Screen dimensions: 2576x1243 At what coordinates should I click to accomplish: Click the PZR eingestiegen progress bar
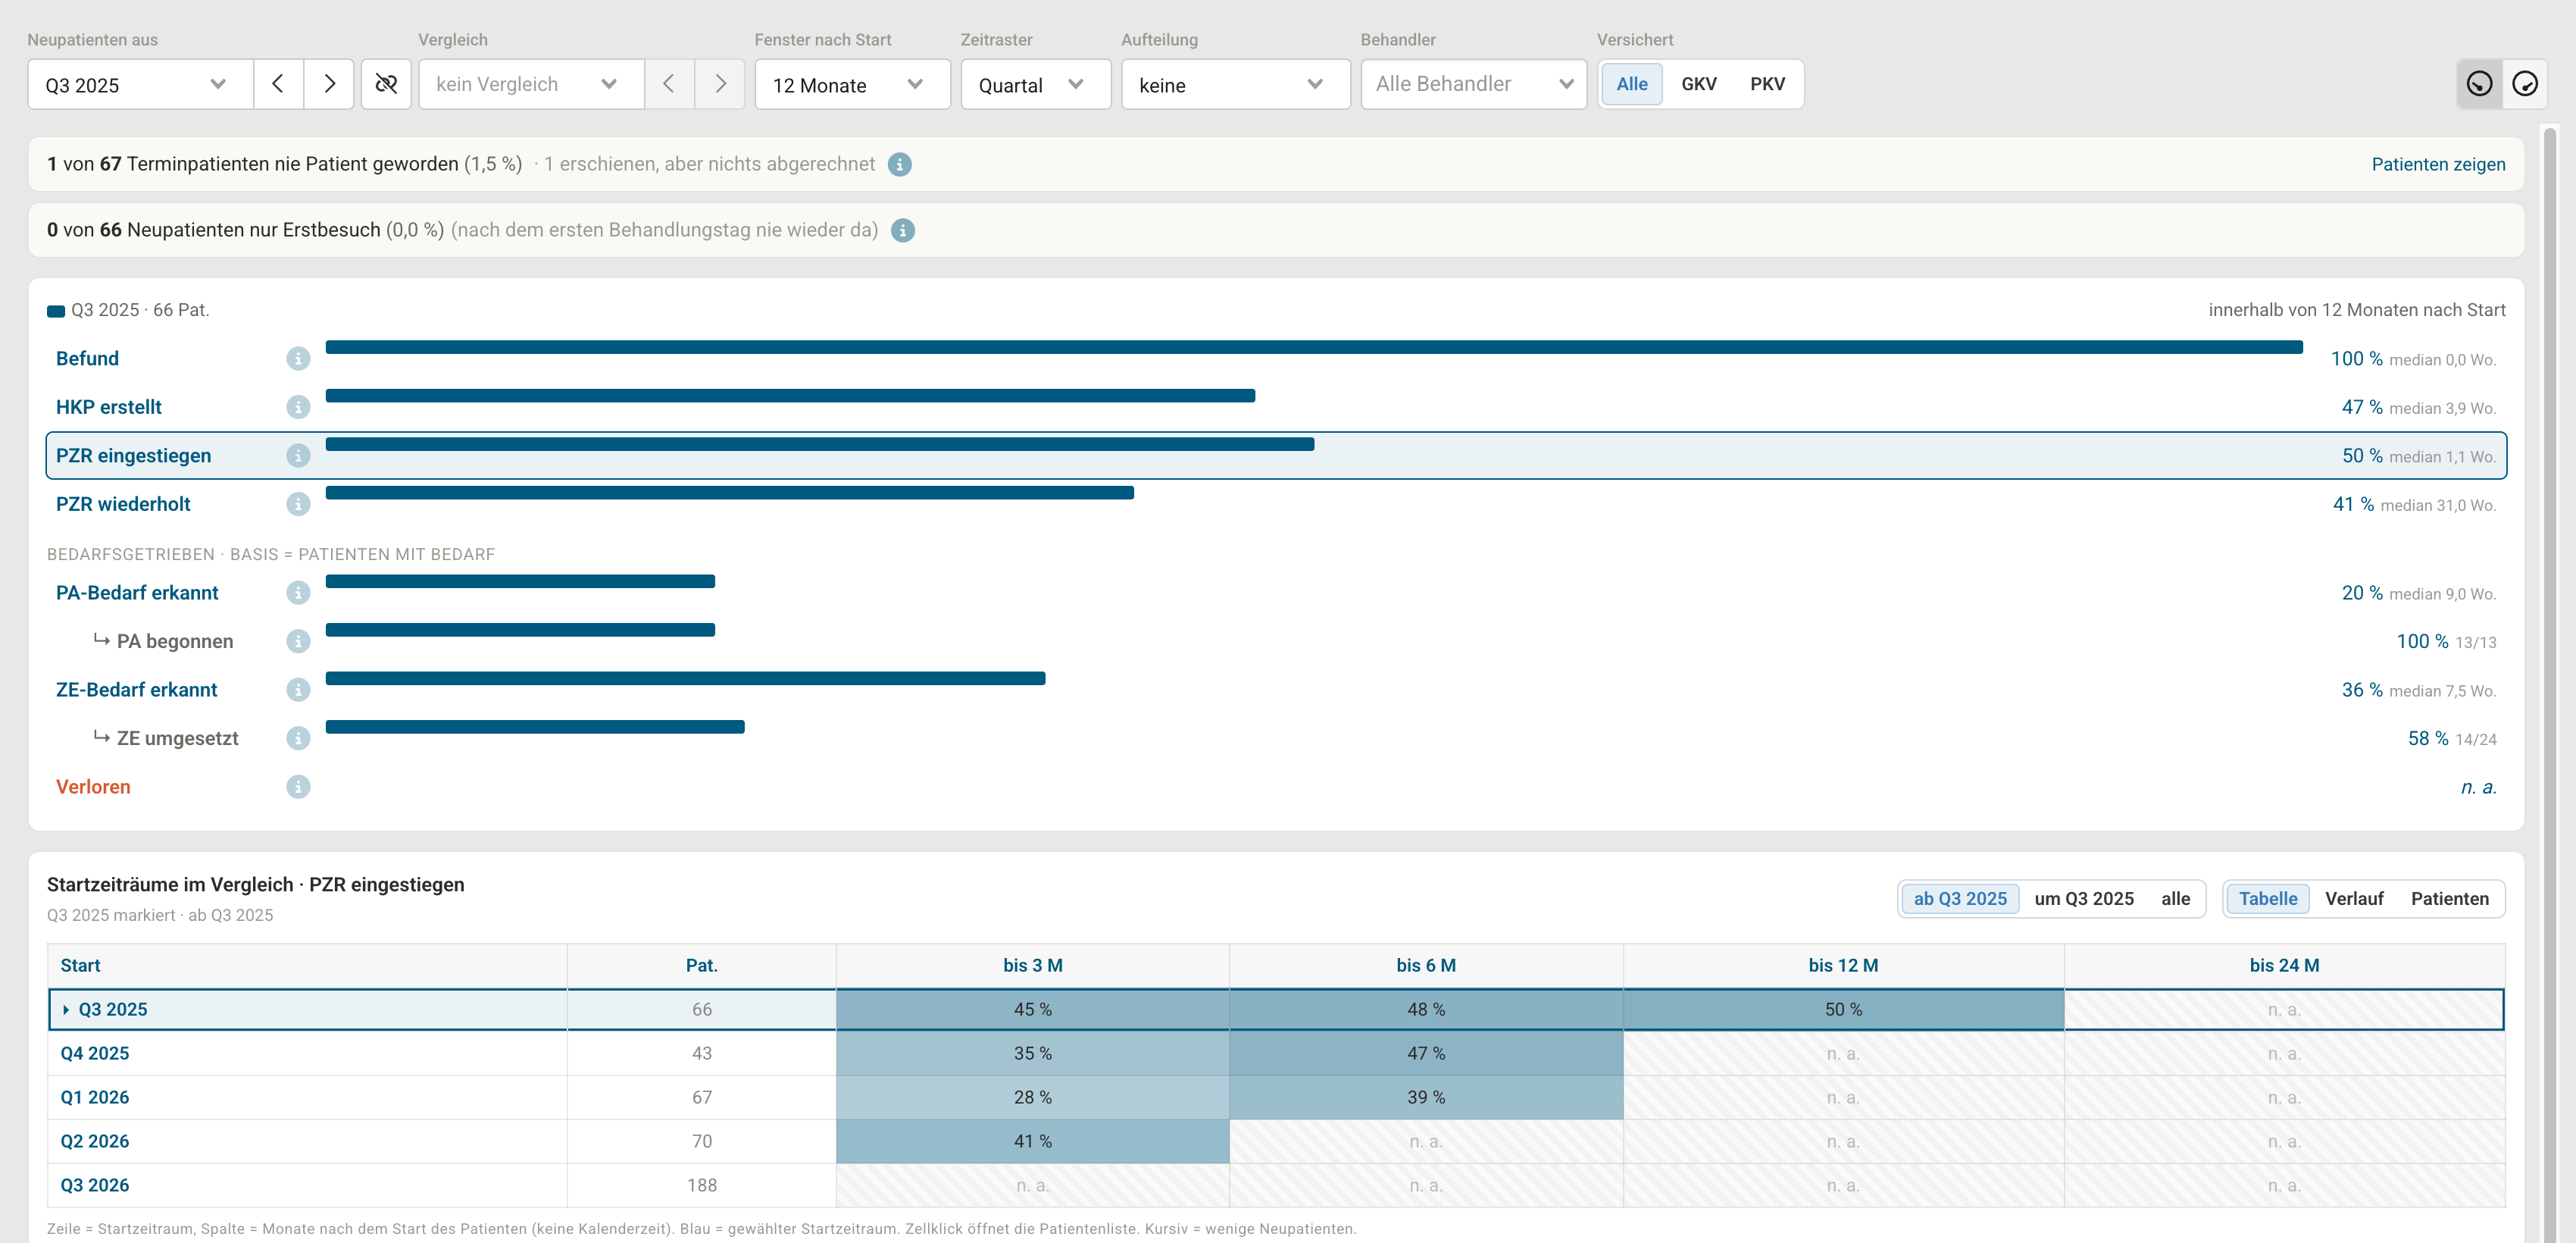click(x=820, y=444)
